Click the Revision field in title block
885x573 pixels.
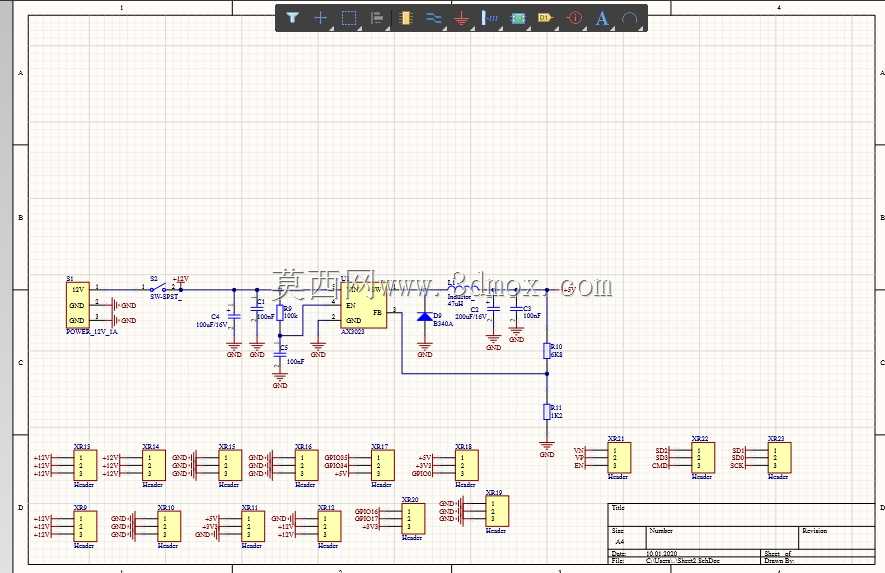[x=837, y=537]
